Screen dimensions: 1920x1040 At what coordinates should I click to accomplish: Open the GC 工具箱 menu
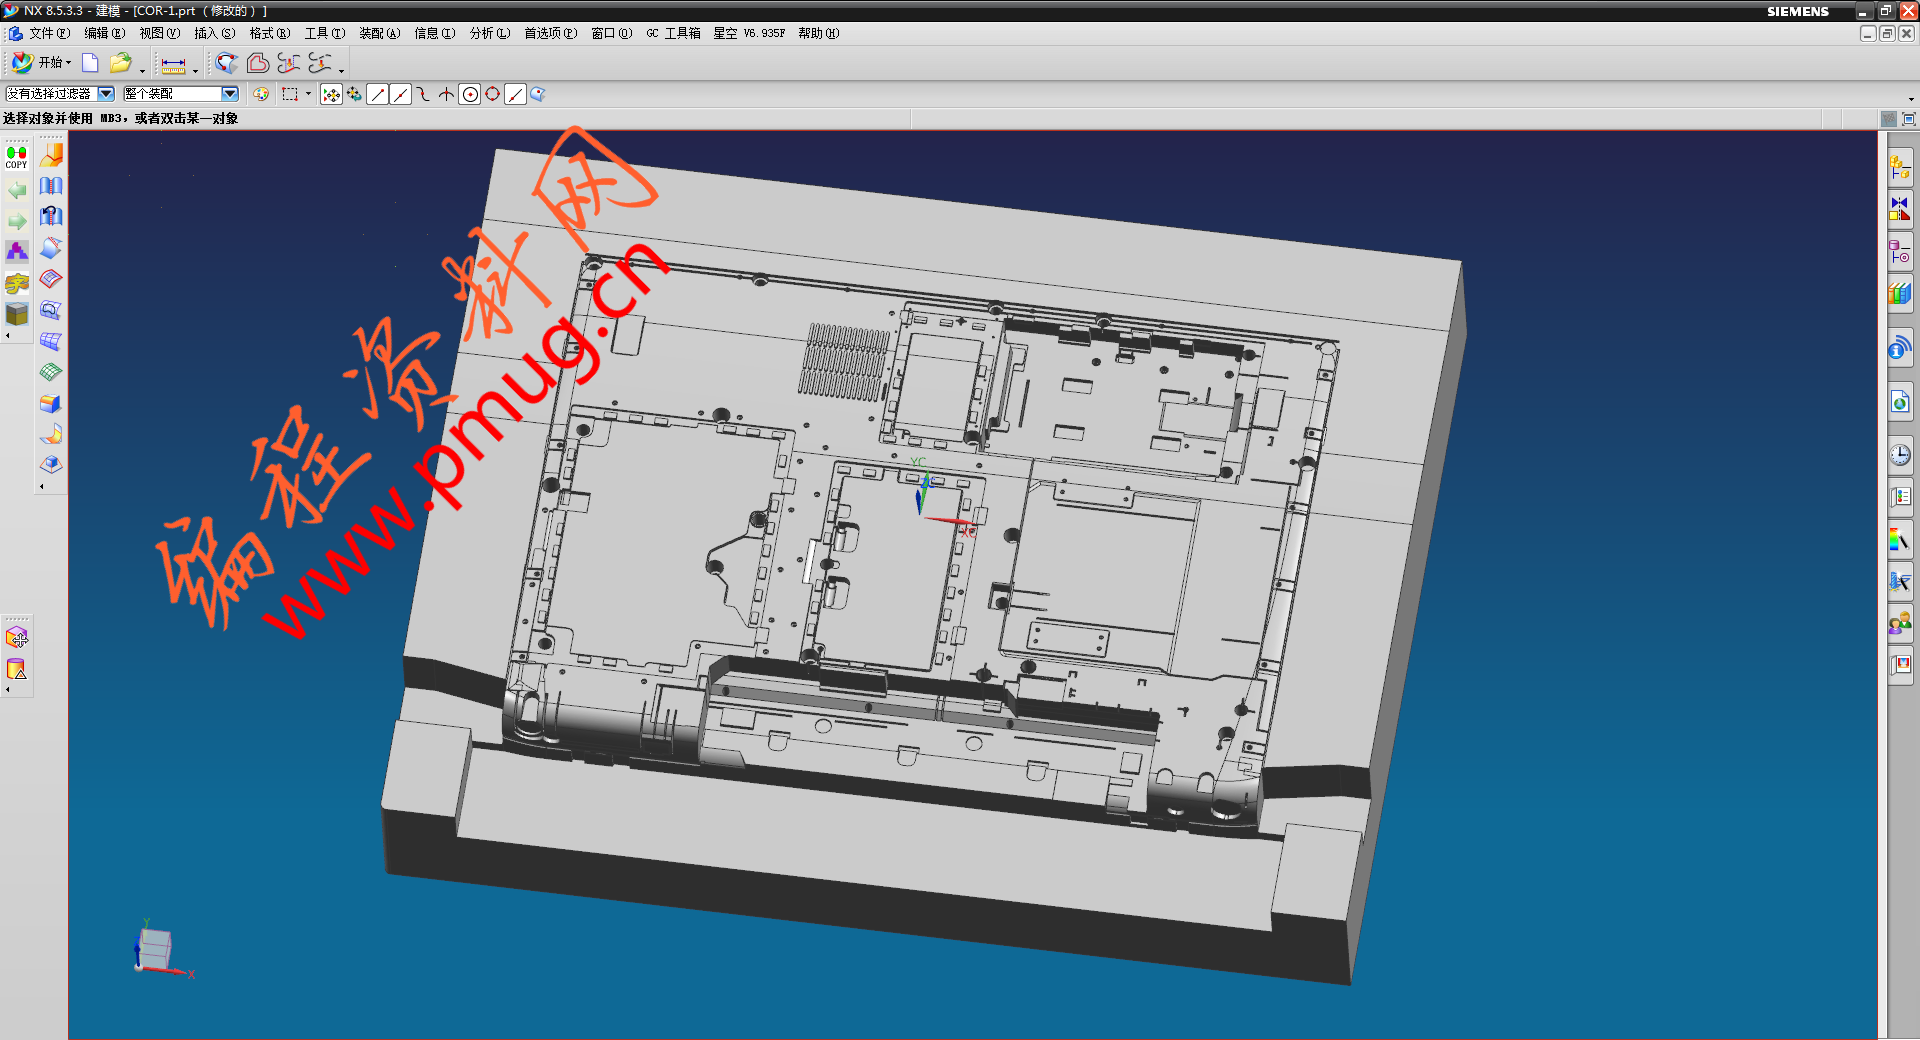673,33
